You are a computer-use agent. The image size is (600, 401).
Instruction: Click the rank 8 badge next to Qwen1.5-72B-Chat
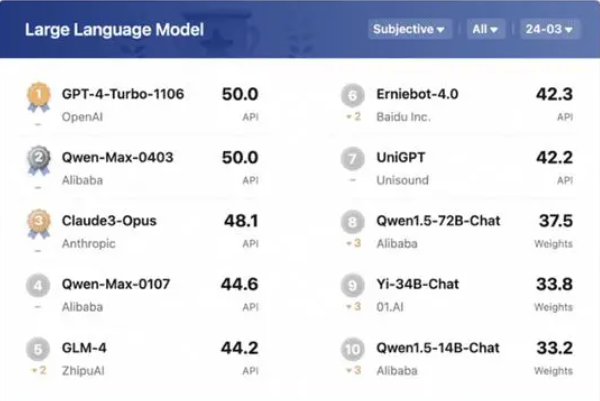click(352, 222)
